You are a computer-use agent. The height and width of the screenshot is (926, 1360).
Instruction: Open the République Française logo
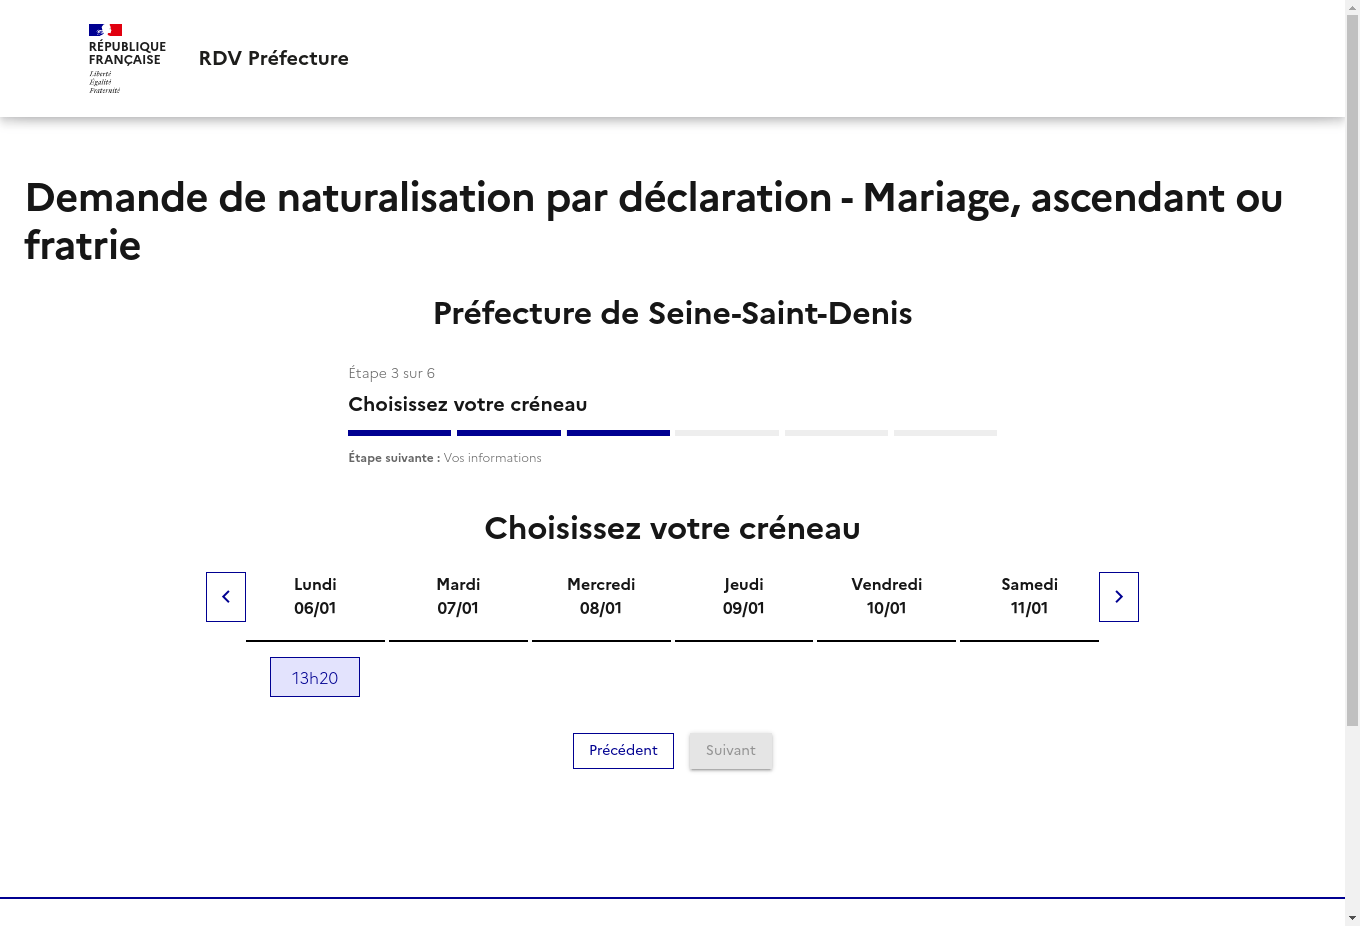click(x=127, y=59)
